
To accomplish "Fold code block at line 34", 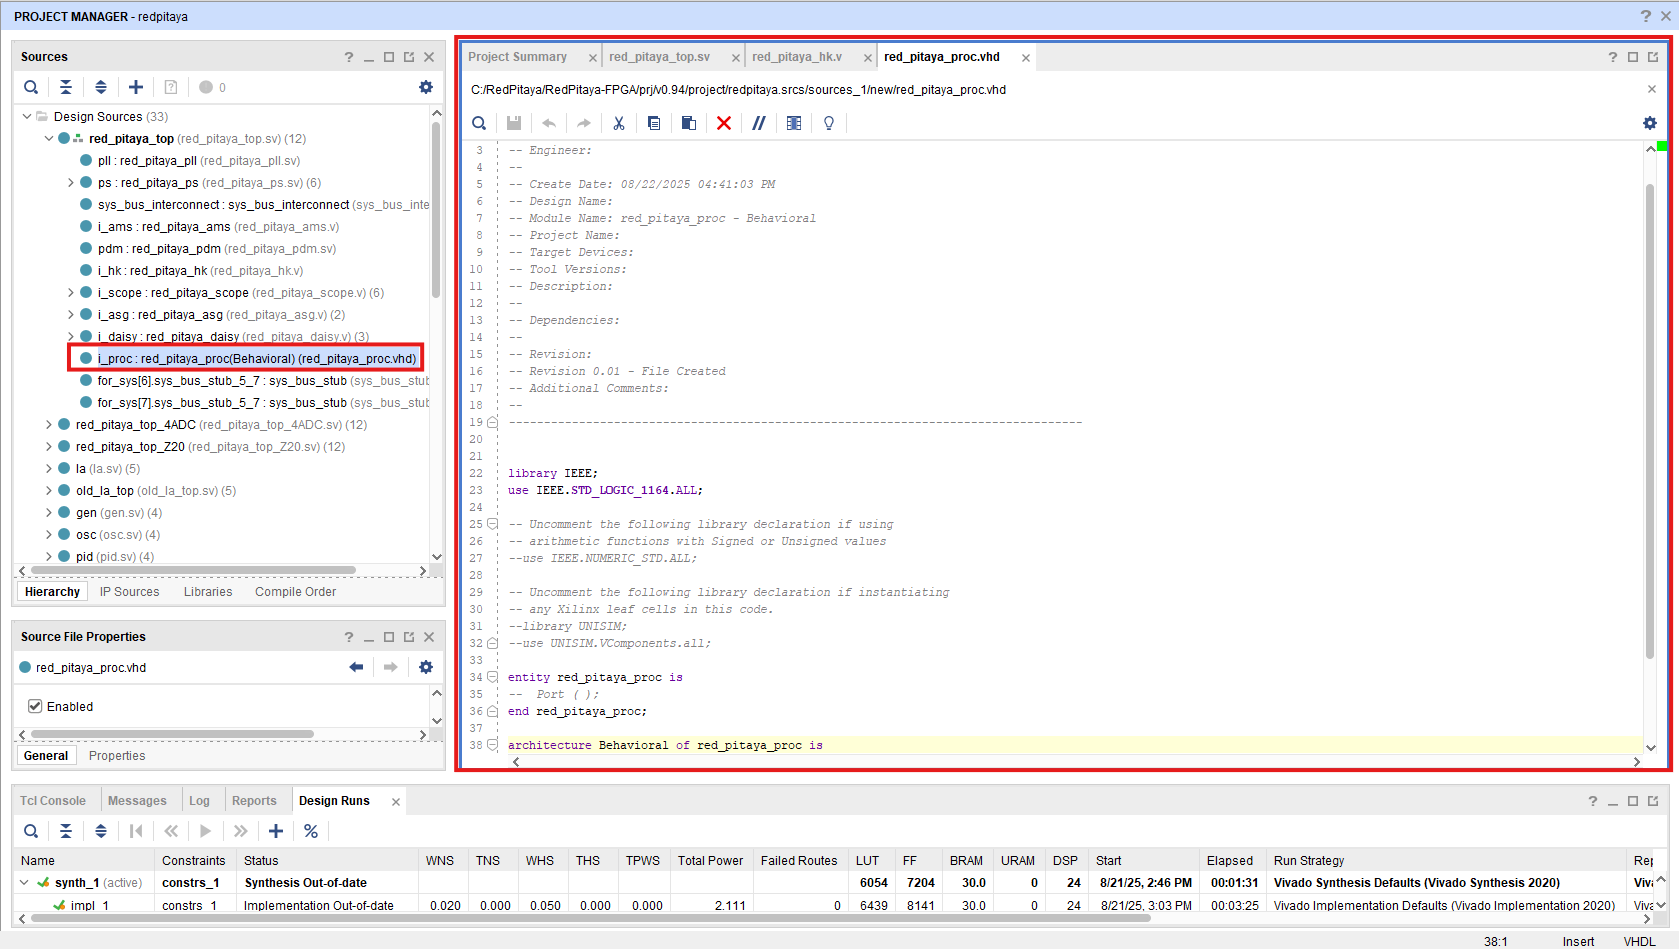I will [x=492, y=677].
